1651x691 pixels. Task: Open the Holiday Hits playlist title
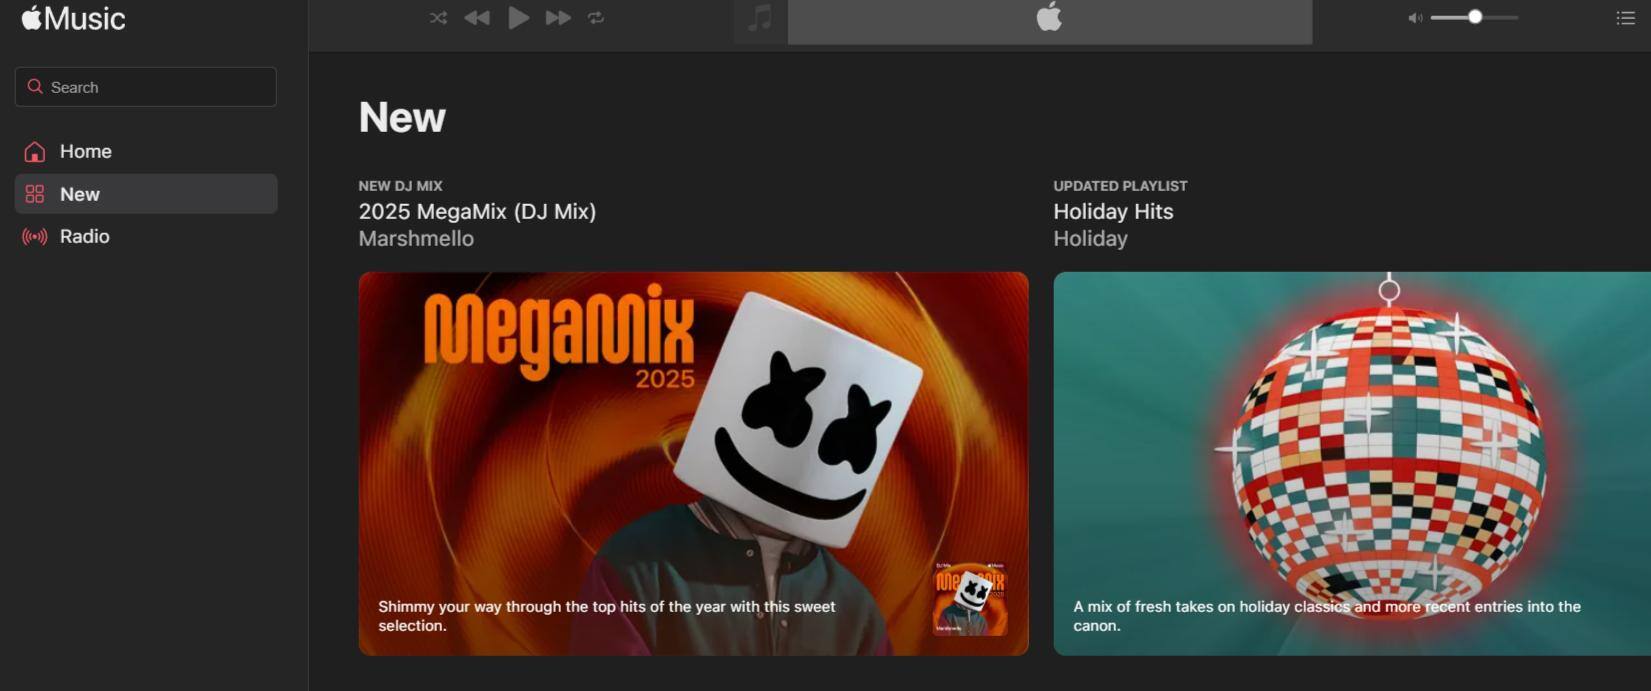pos(1113,212)
